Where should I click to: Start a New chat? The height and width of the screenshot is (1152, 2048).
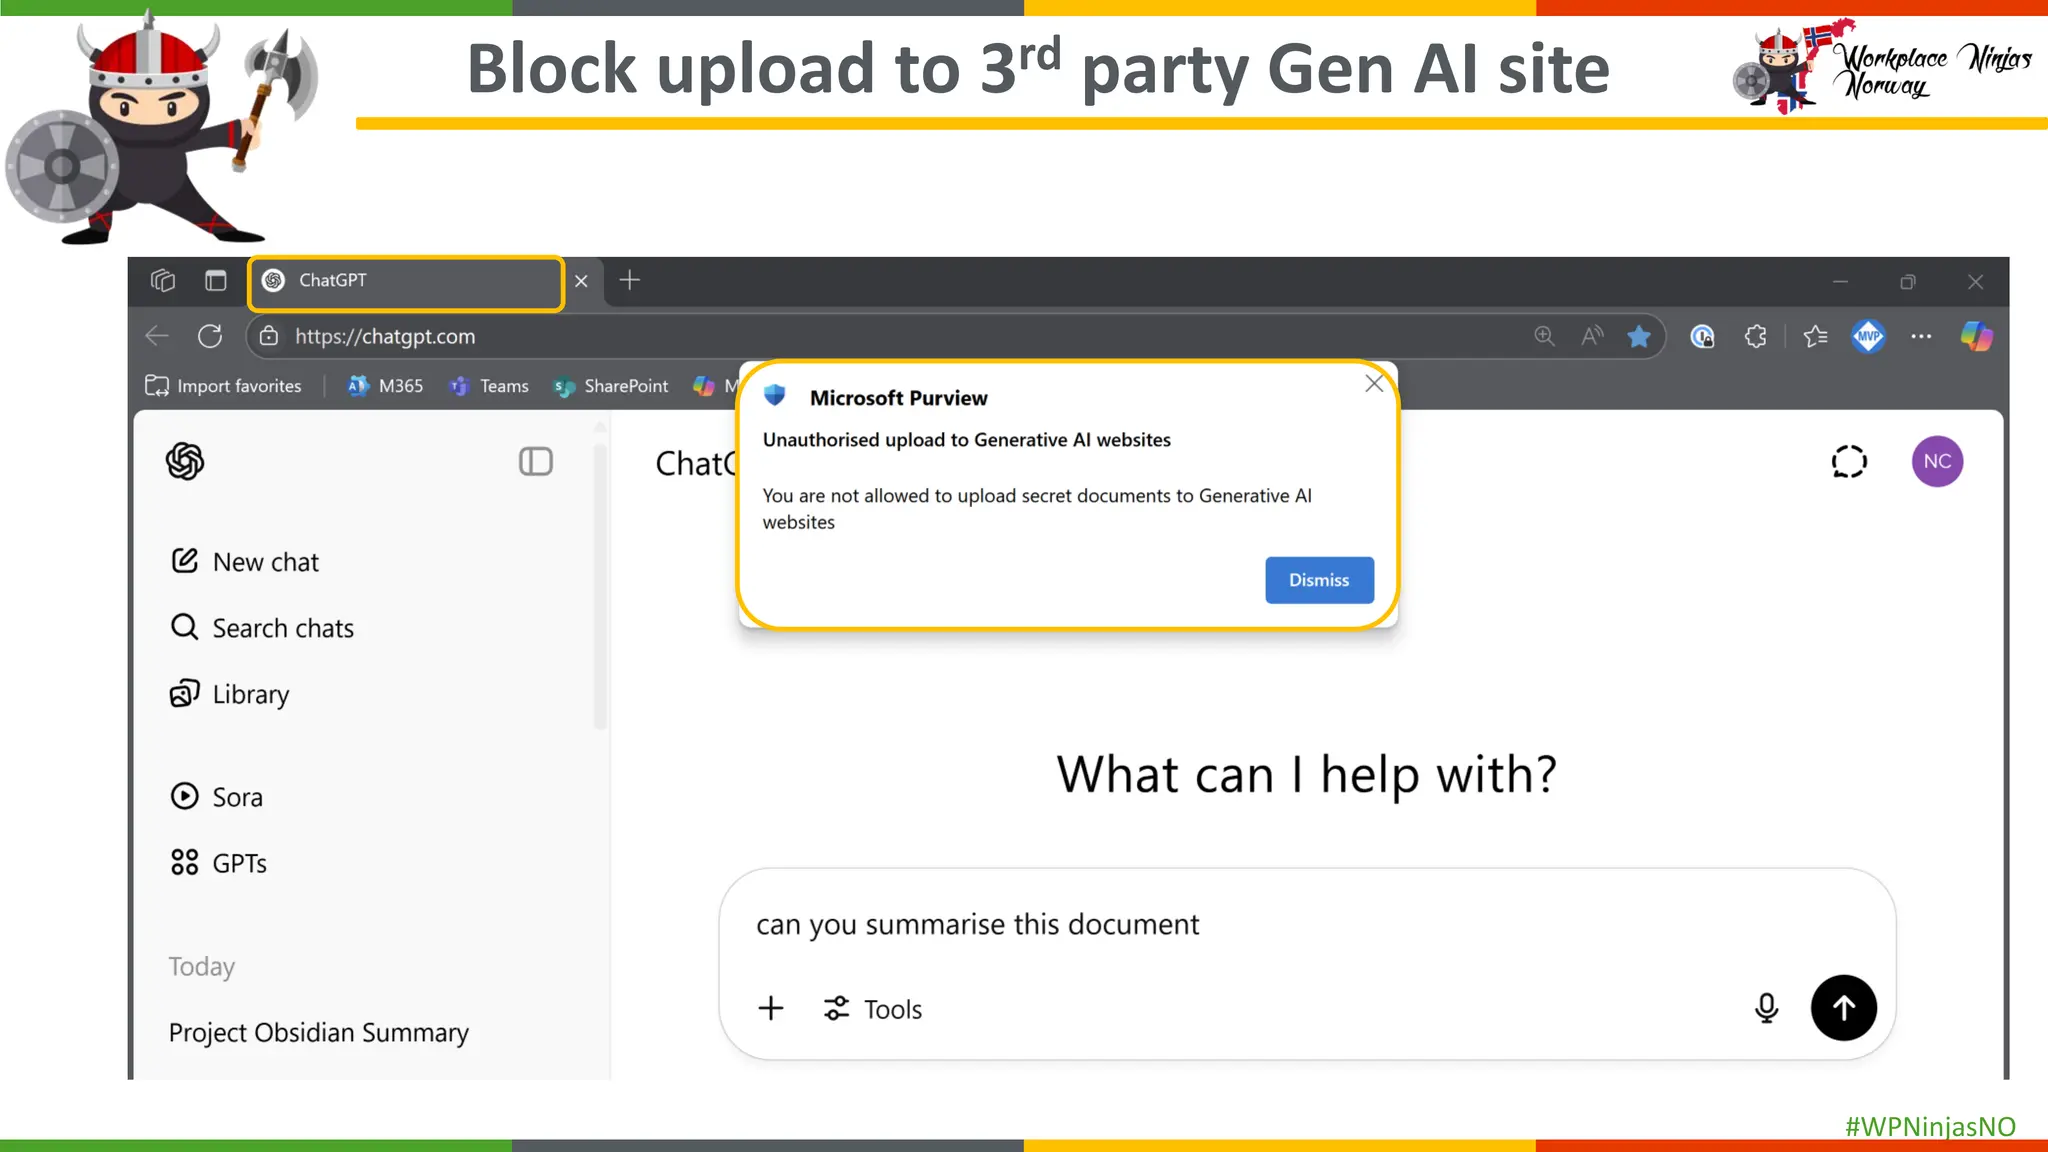pos(246,562)
